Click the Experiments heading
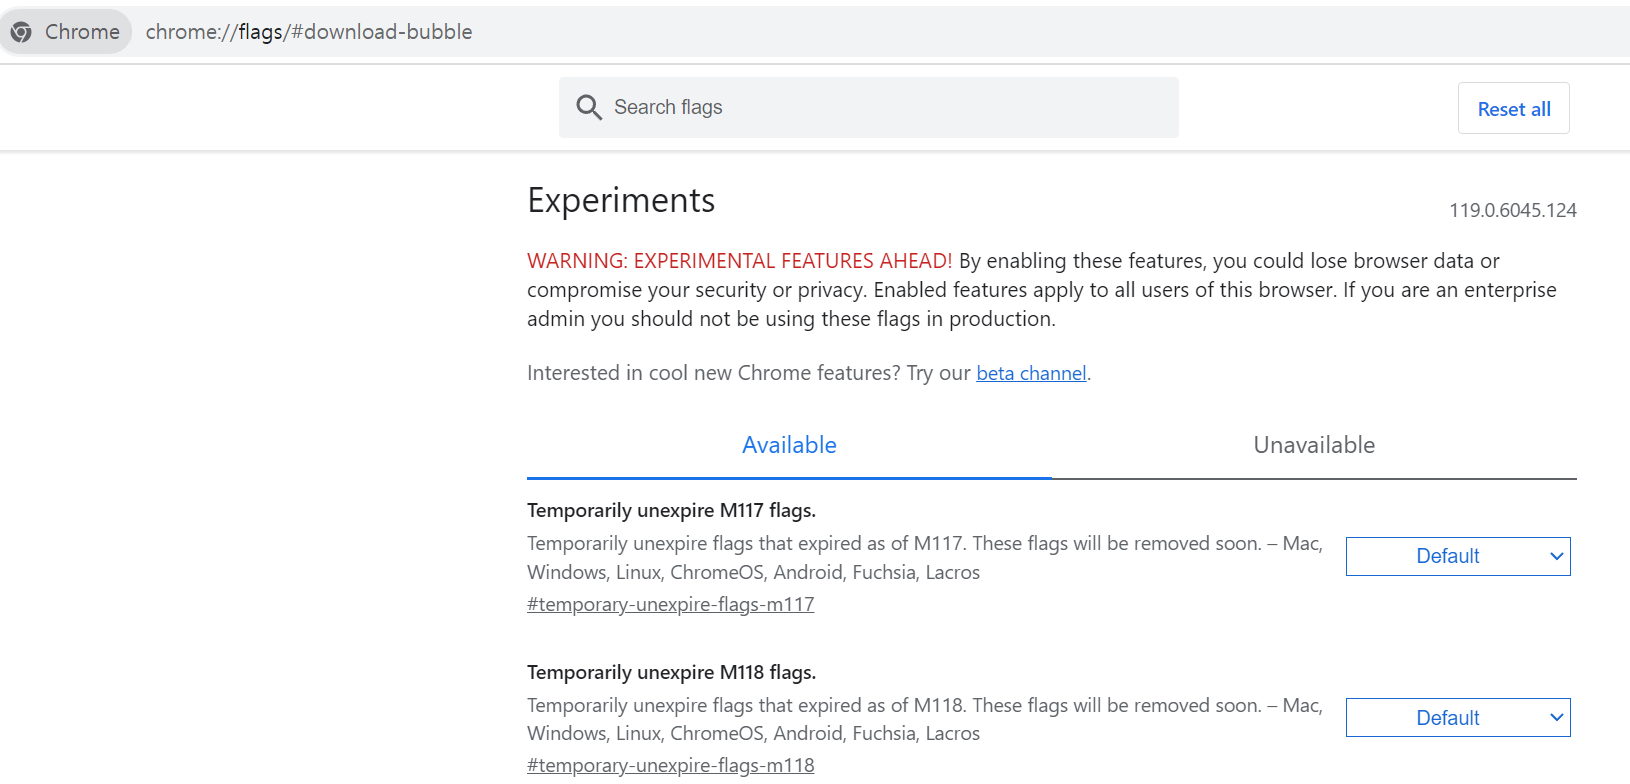1630x784 pixels. pyautogui.click(x=621, y=200)
